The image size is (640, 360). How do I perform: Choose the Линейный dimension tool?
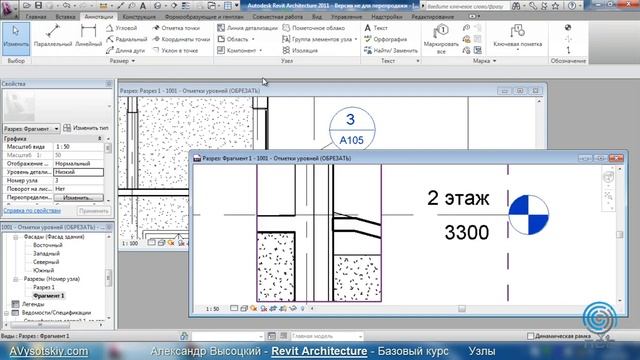pyautogui.click(x=88, y=36)
